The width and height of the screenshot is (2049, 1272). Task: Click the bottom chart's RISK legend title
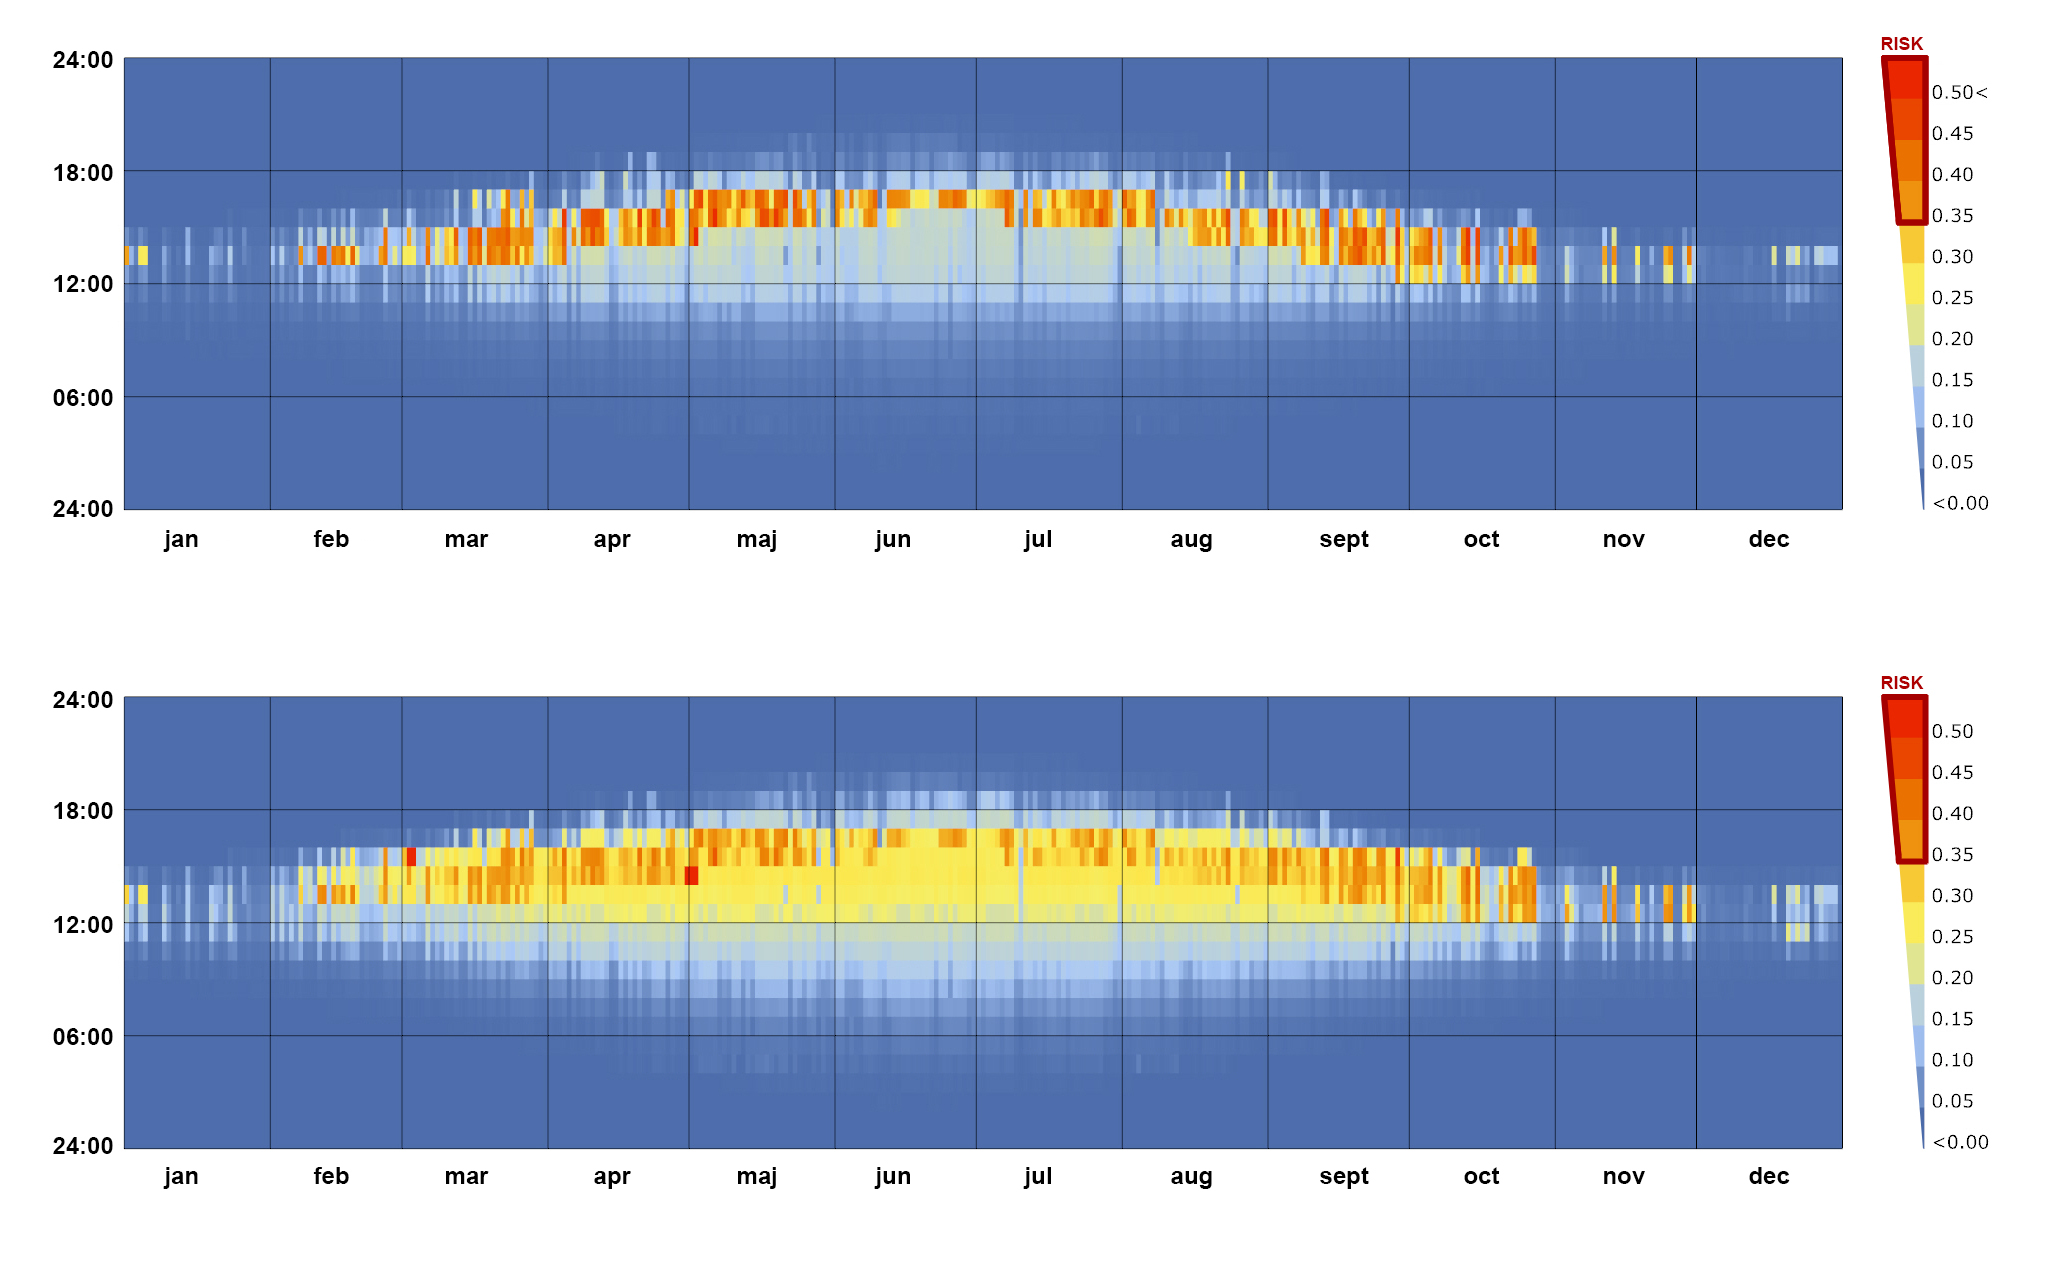coord(1901,683)
